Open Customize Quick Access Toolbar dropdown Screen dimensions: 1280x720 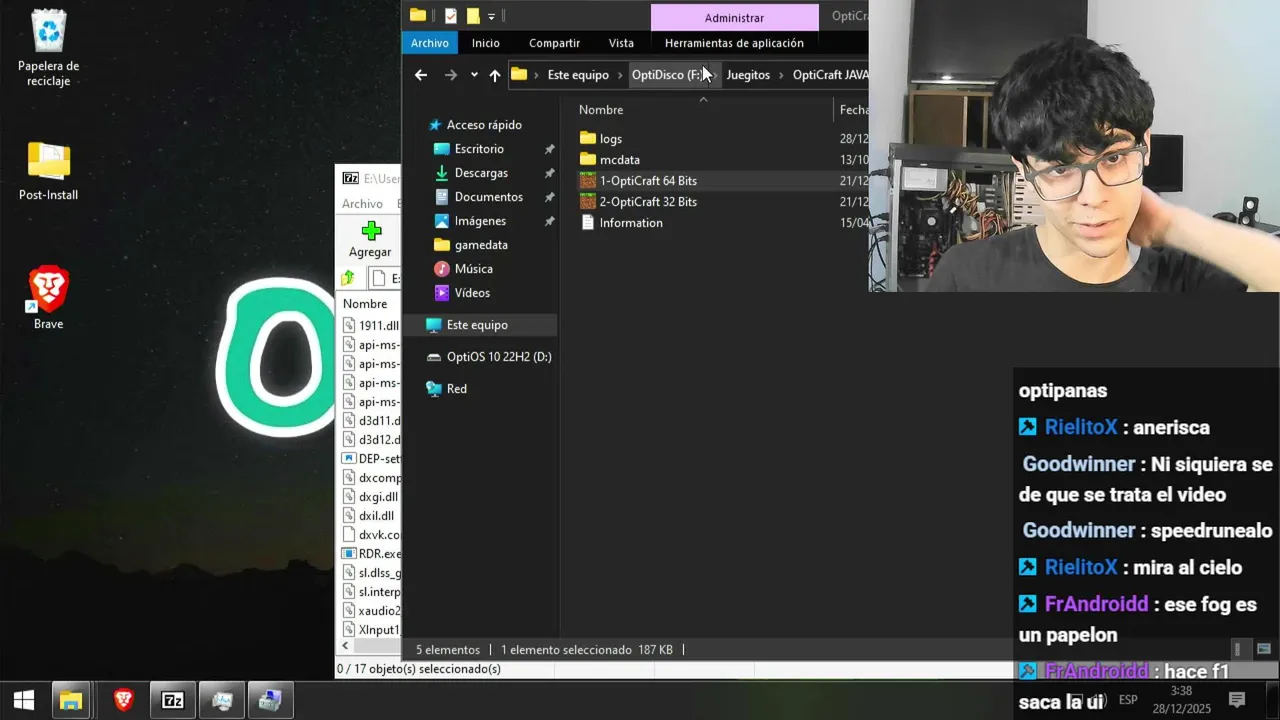pos(491,16)
